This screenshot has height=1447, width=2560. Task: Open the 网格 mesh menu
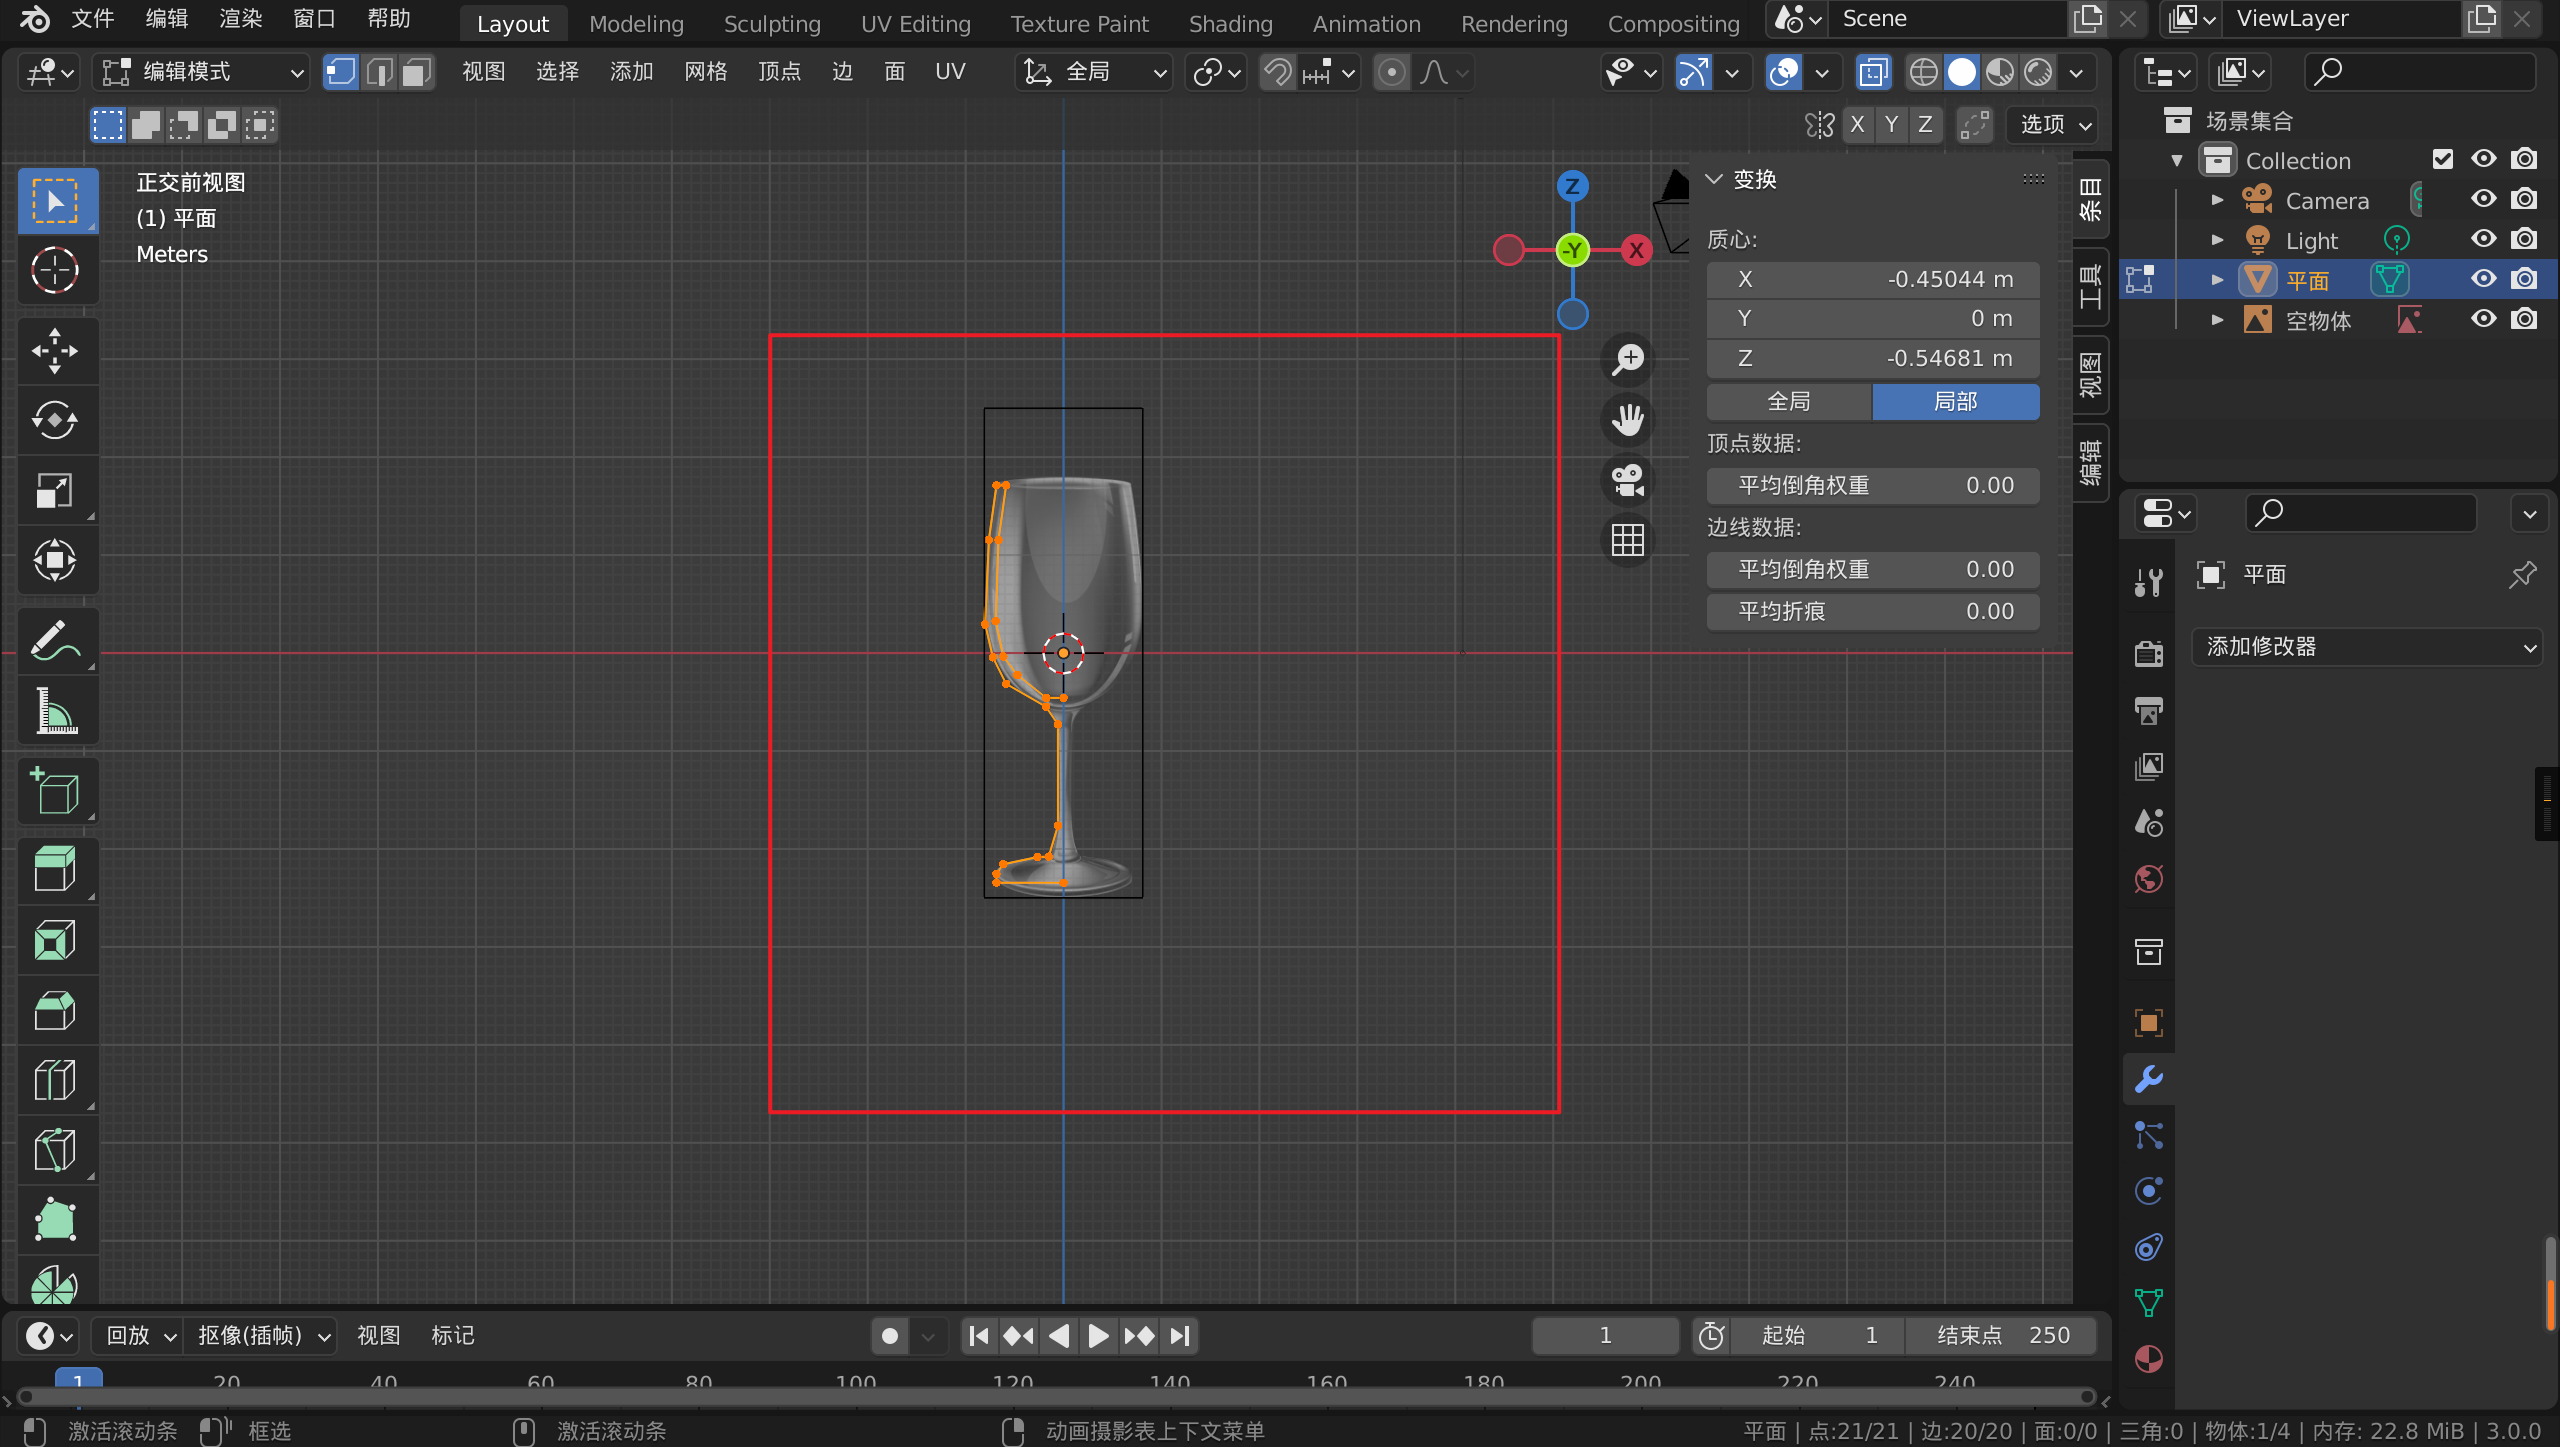pyautogui.click(x=706, y=72)
